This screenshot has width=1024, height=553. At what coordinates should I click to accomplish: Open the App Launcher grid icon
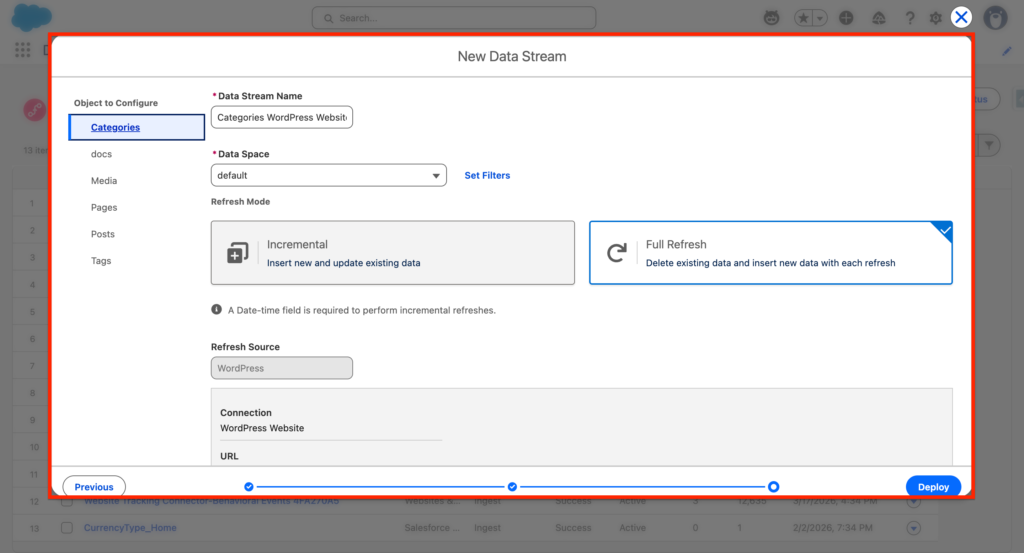(x=22, y=50)
